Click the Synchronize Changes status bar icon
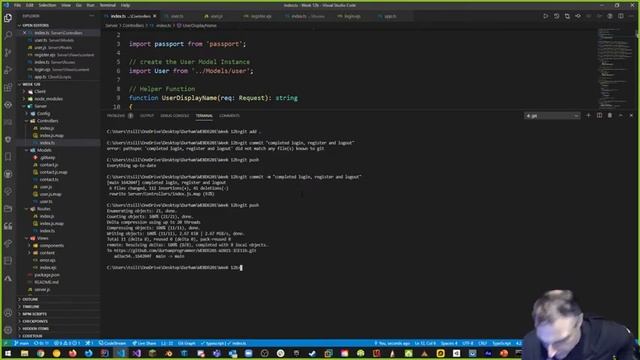 pyautogui.click(x=41, y=343)
